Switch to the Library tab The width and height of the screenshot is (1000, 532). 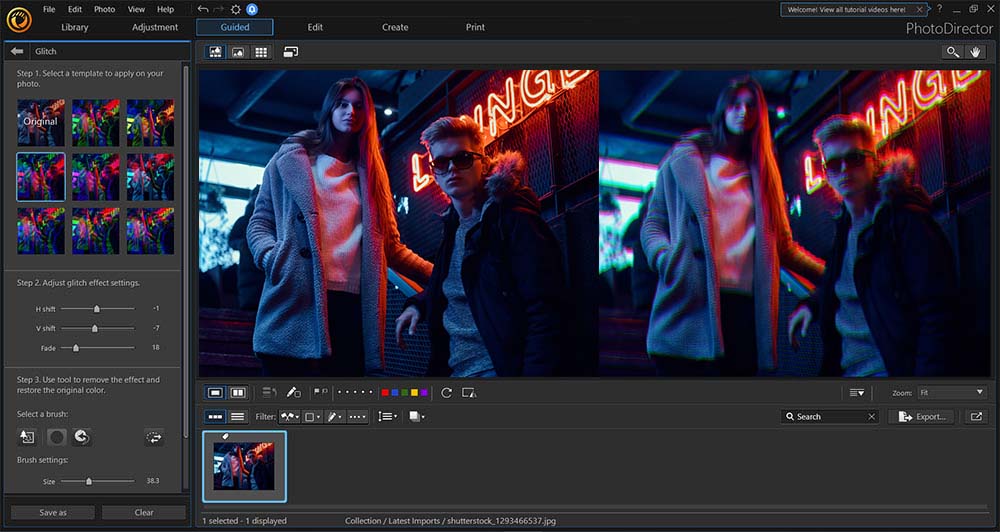75,27
